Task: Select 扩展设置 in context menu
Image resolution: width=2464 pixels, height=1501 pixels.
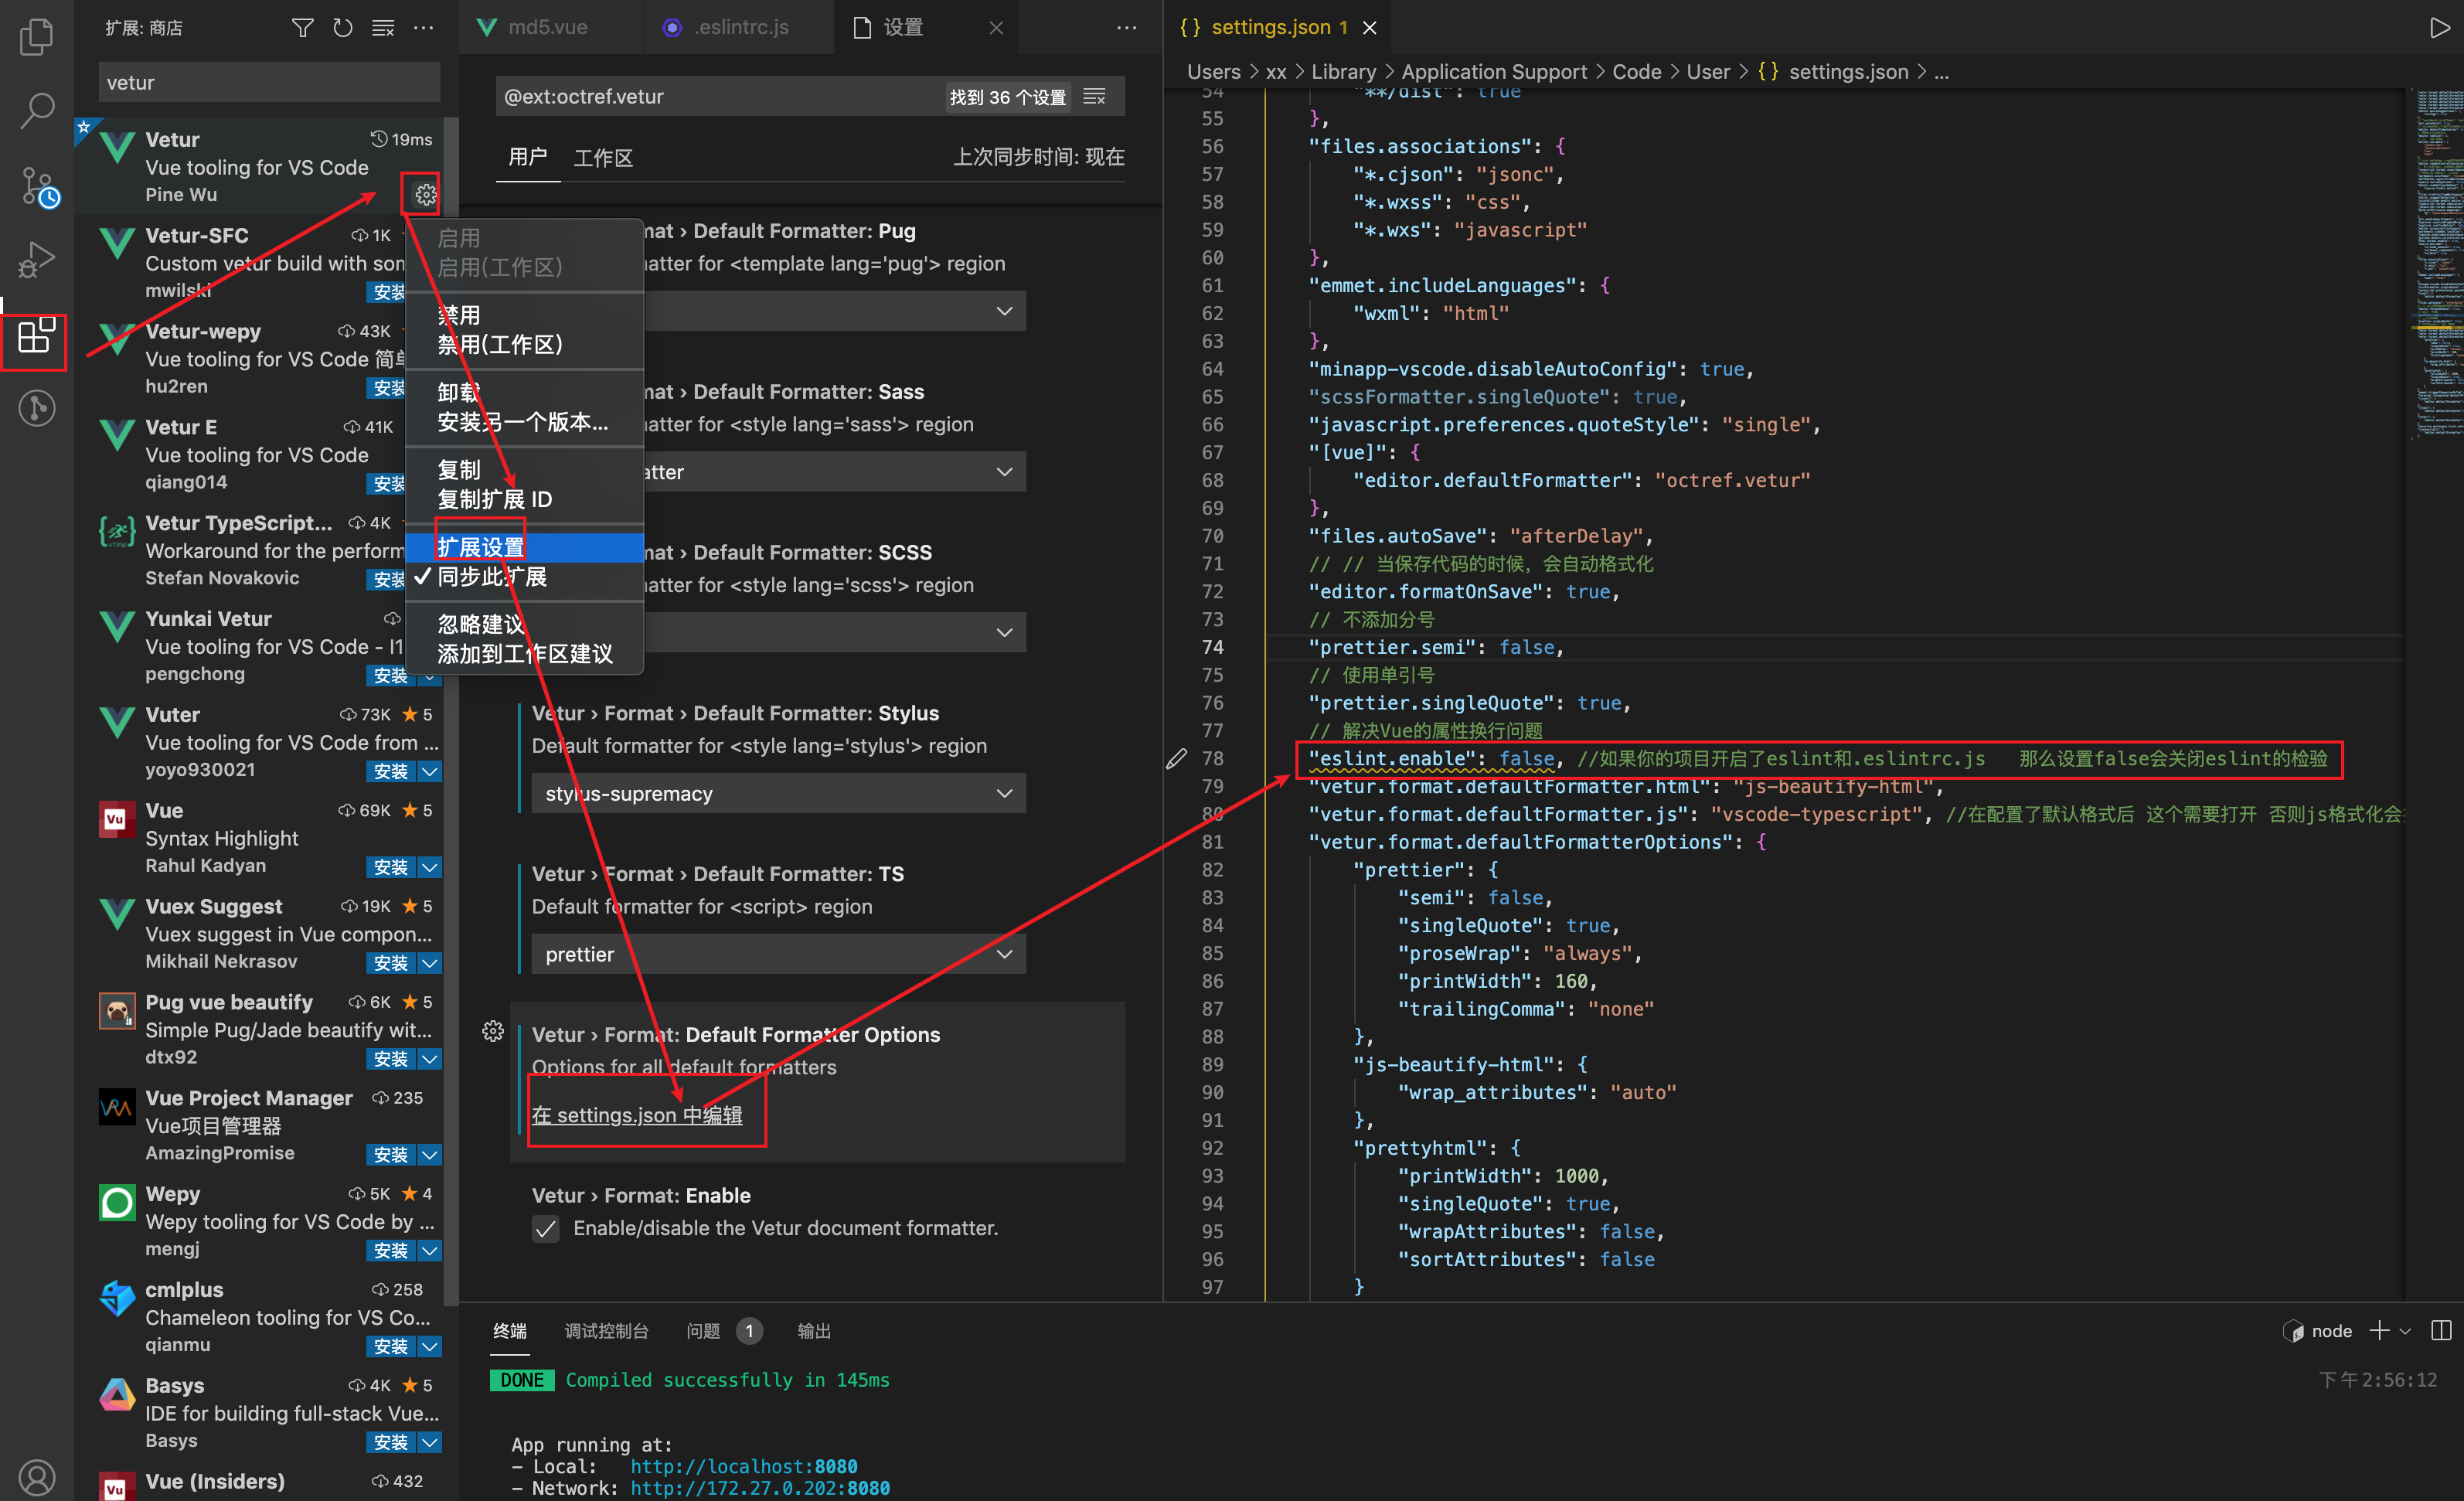Action: click(524, 547)
